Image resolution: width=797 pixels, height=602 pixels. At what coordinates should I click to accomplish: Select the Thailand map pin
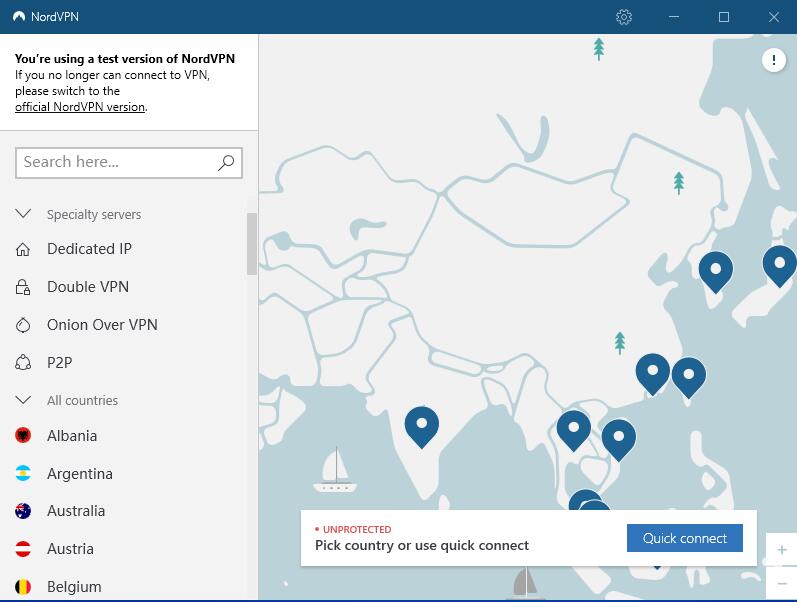(x=574, y=431)
